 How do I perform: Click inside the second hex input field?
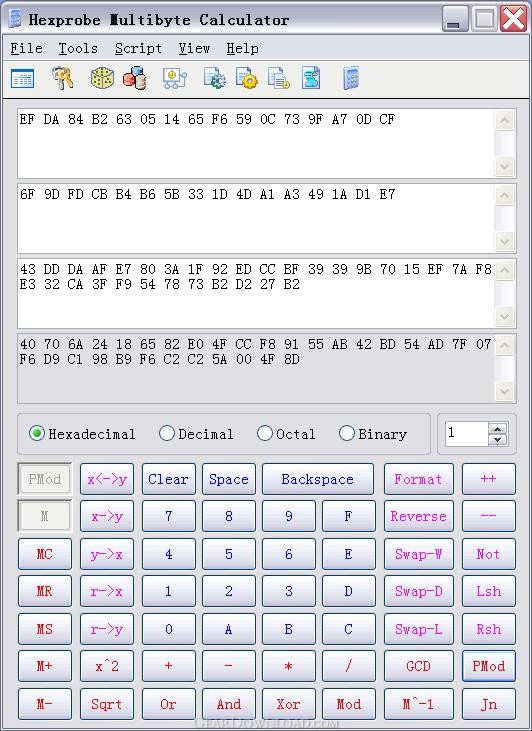pos(256,219)
